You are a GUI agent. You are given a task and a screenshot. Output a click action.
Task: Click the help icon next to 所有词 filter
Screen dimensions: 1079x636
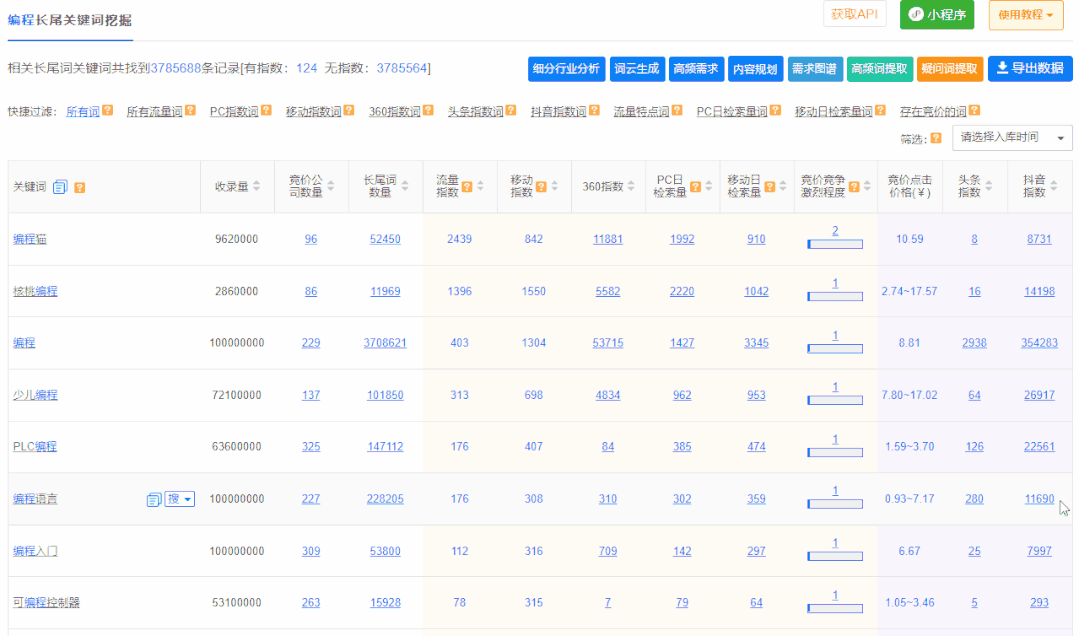click(x=107, y=110)
